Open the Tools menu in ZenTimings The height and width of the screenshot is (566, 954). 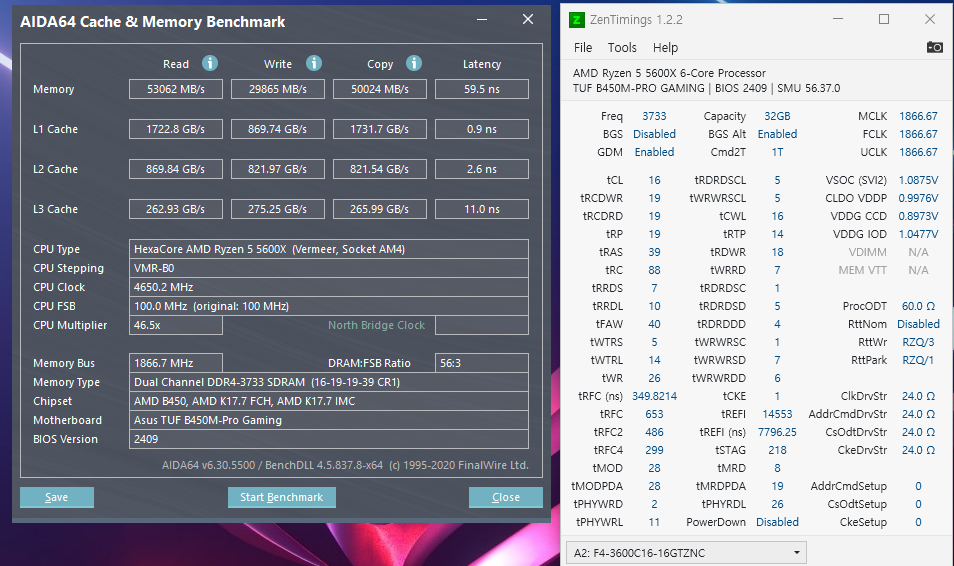click(x=622, y=47)
